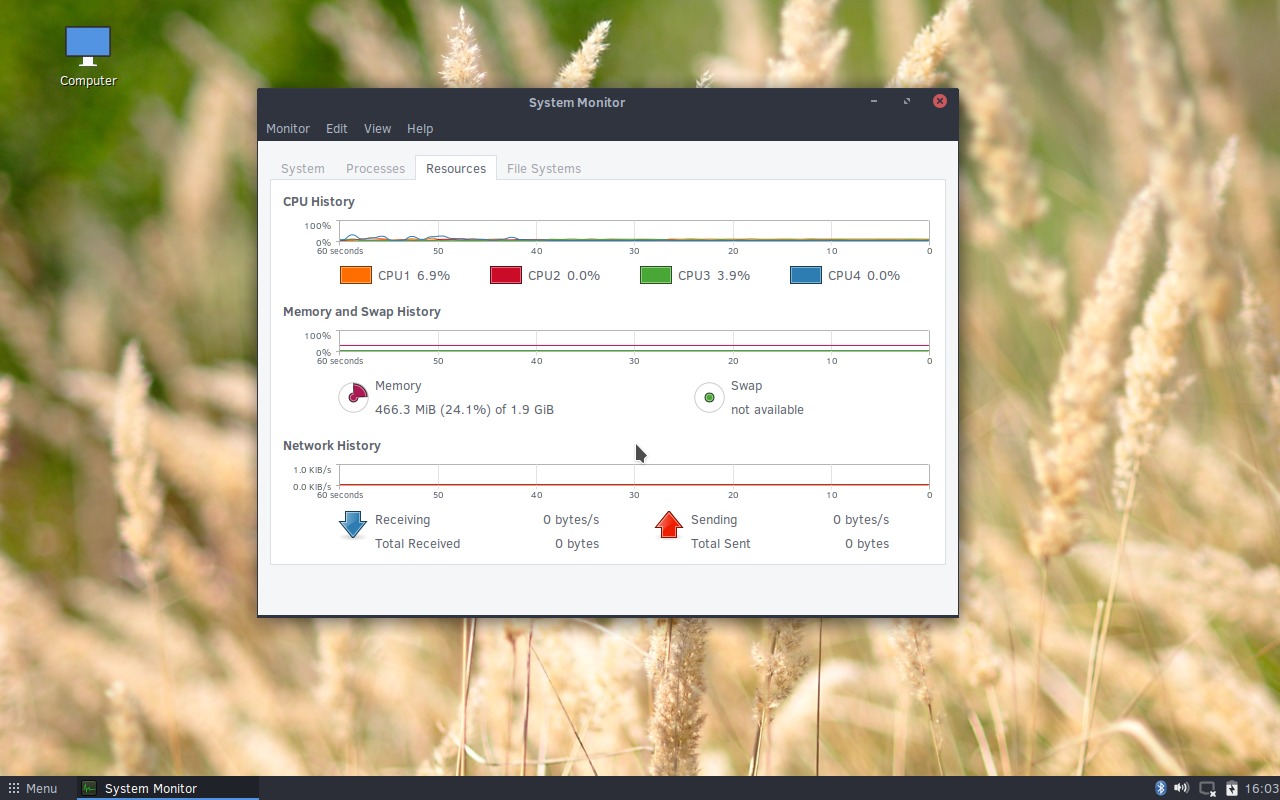Change the CPU2 red color swatch
This screenshot has height=800, width=1280.
(505, 274)
